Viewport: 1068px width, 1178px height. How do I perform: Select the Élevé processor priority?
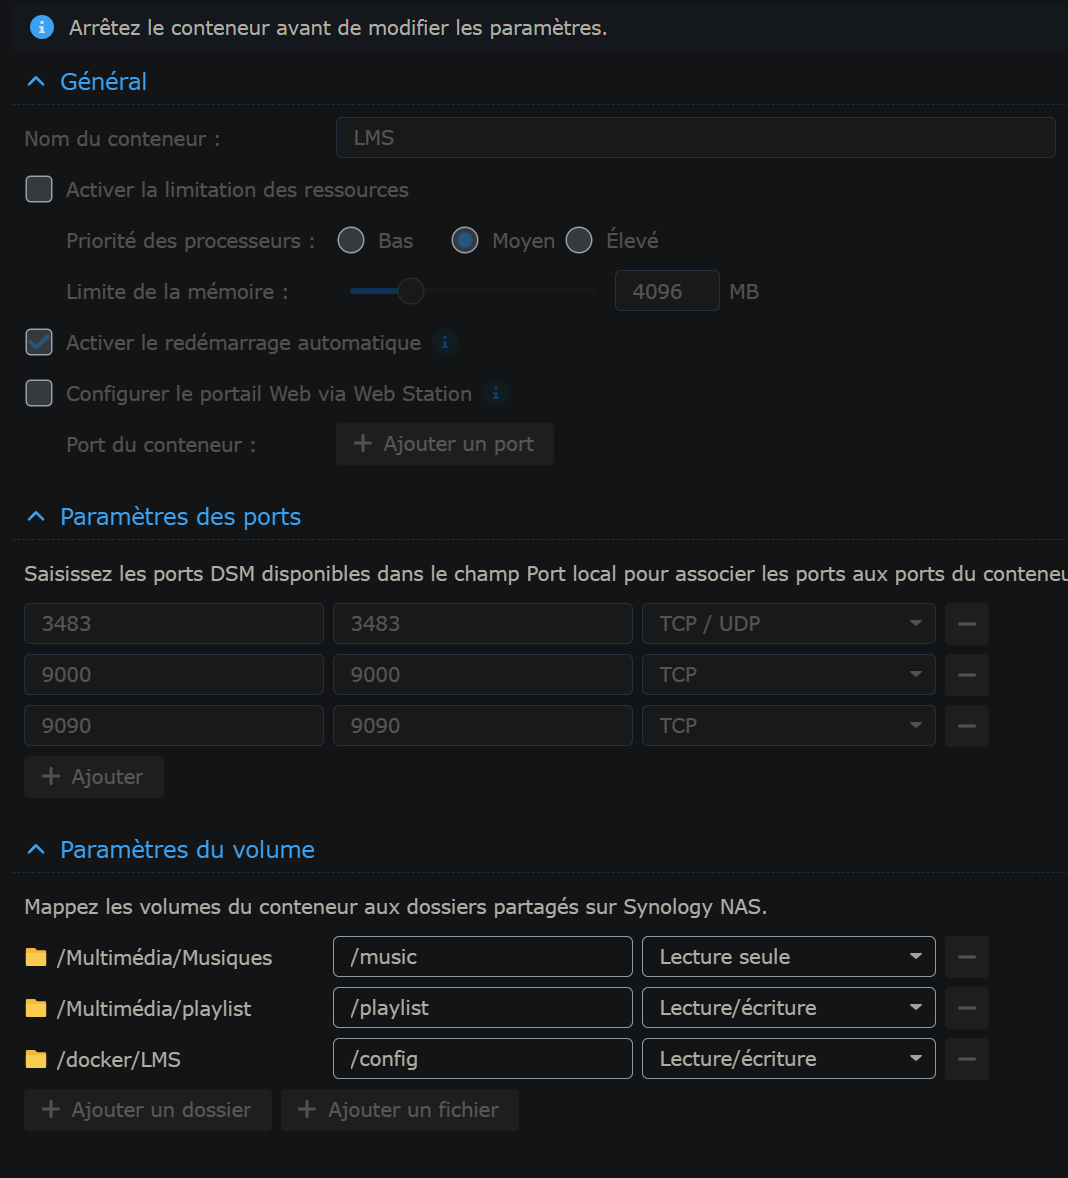pyautogui.click(x=579, y=241)
